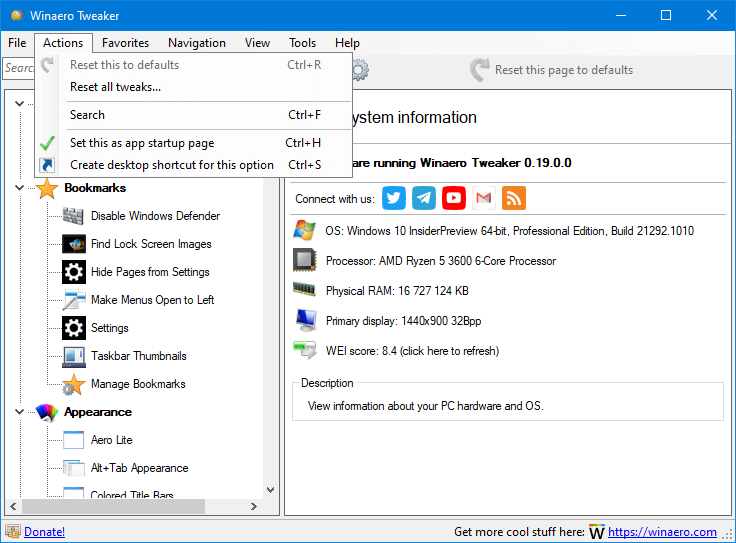Viewport: 736px width, 543px height.
Task: Click WEI score text to refresh
Action: 412,351
